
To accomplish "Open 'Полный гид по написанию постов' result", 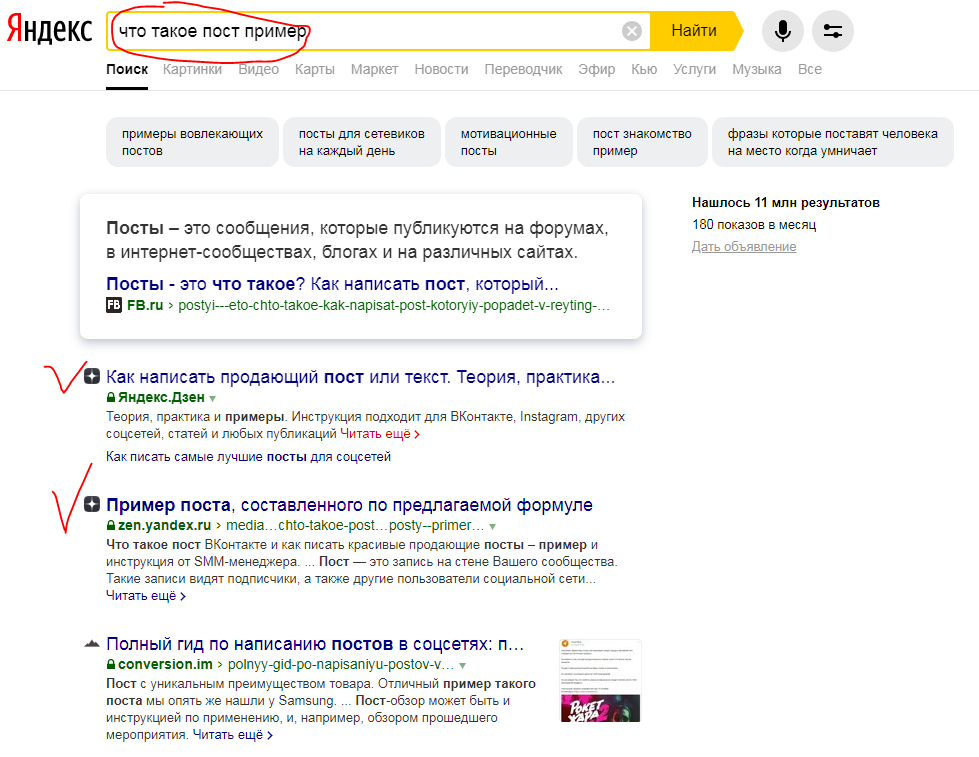I will (315, 643).
